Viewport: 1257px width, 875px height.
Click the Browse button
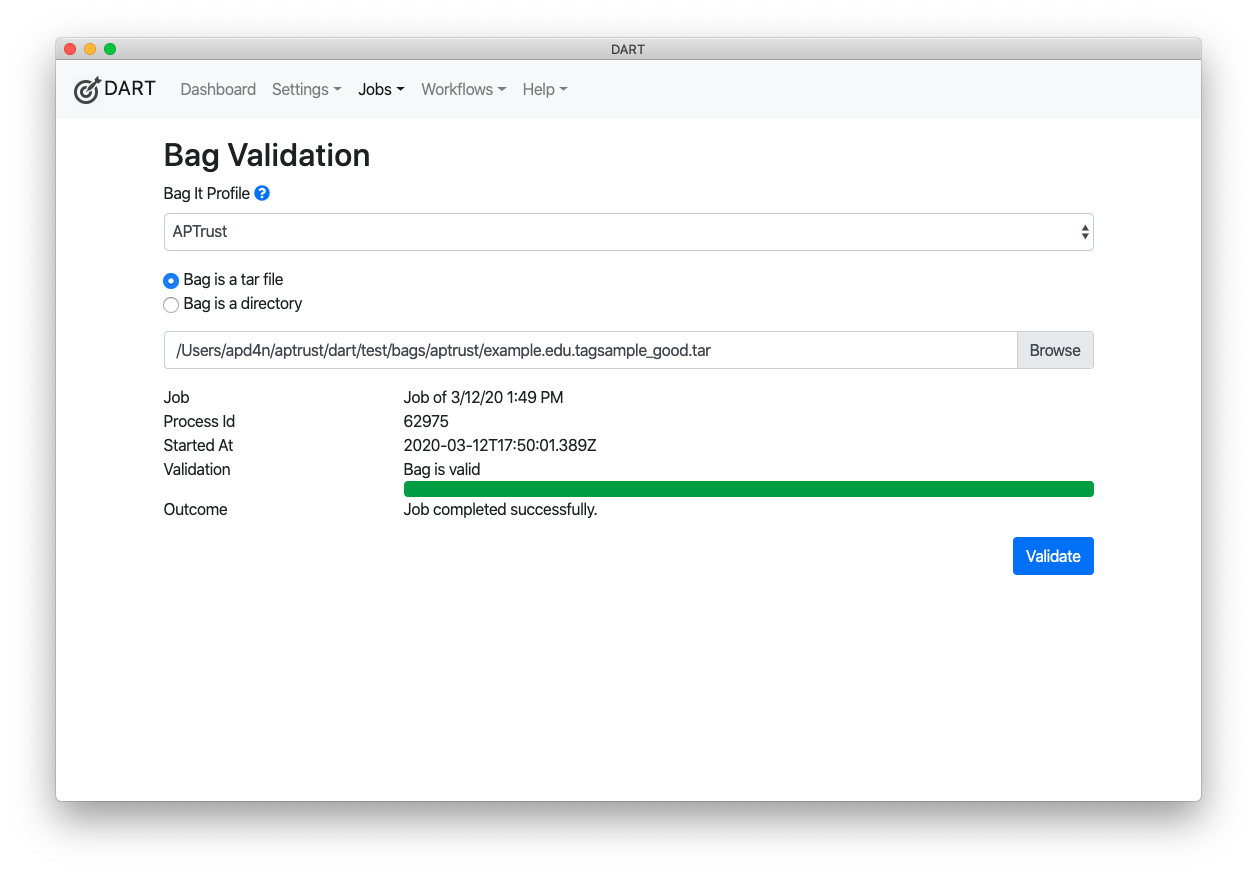(x=1054, y=350)
